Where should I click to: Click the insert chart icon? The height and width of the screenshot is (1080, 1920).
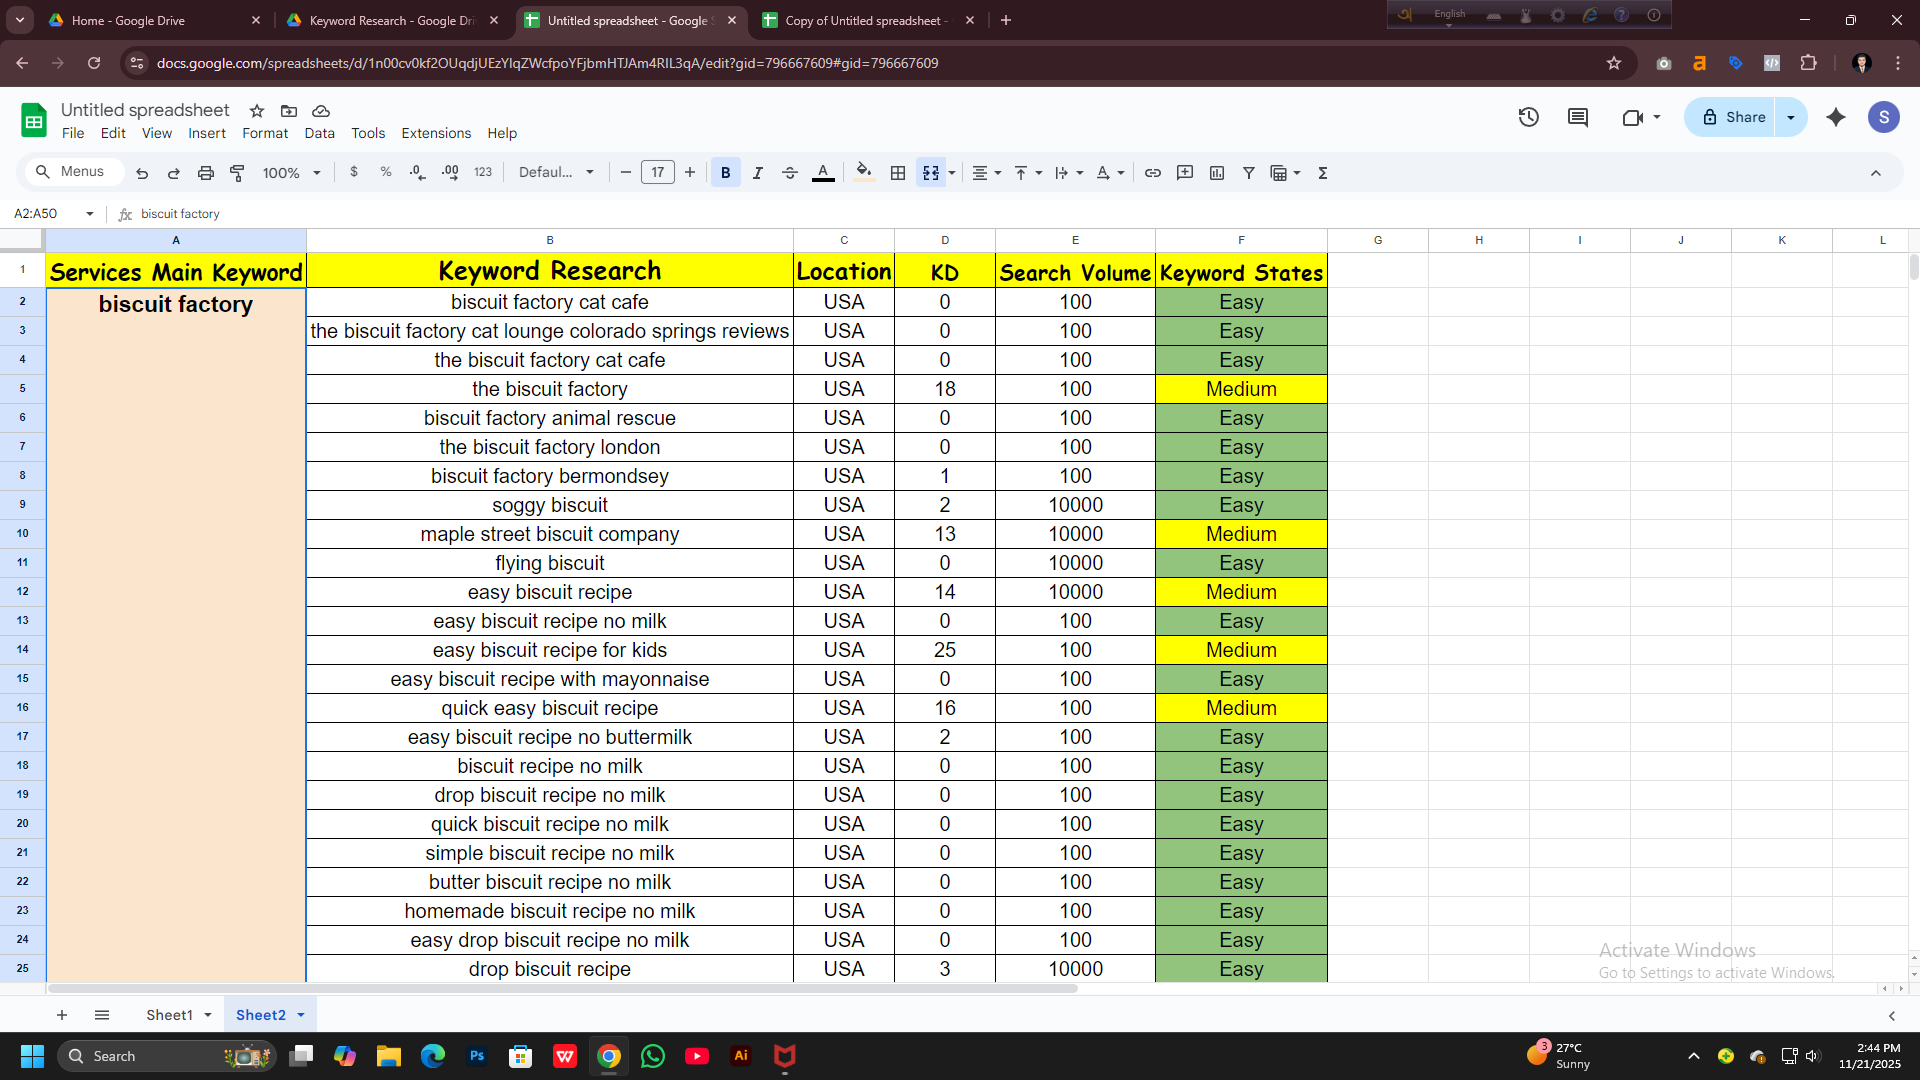(x=1216, y=173)
